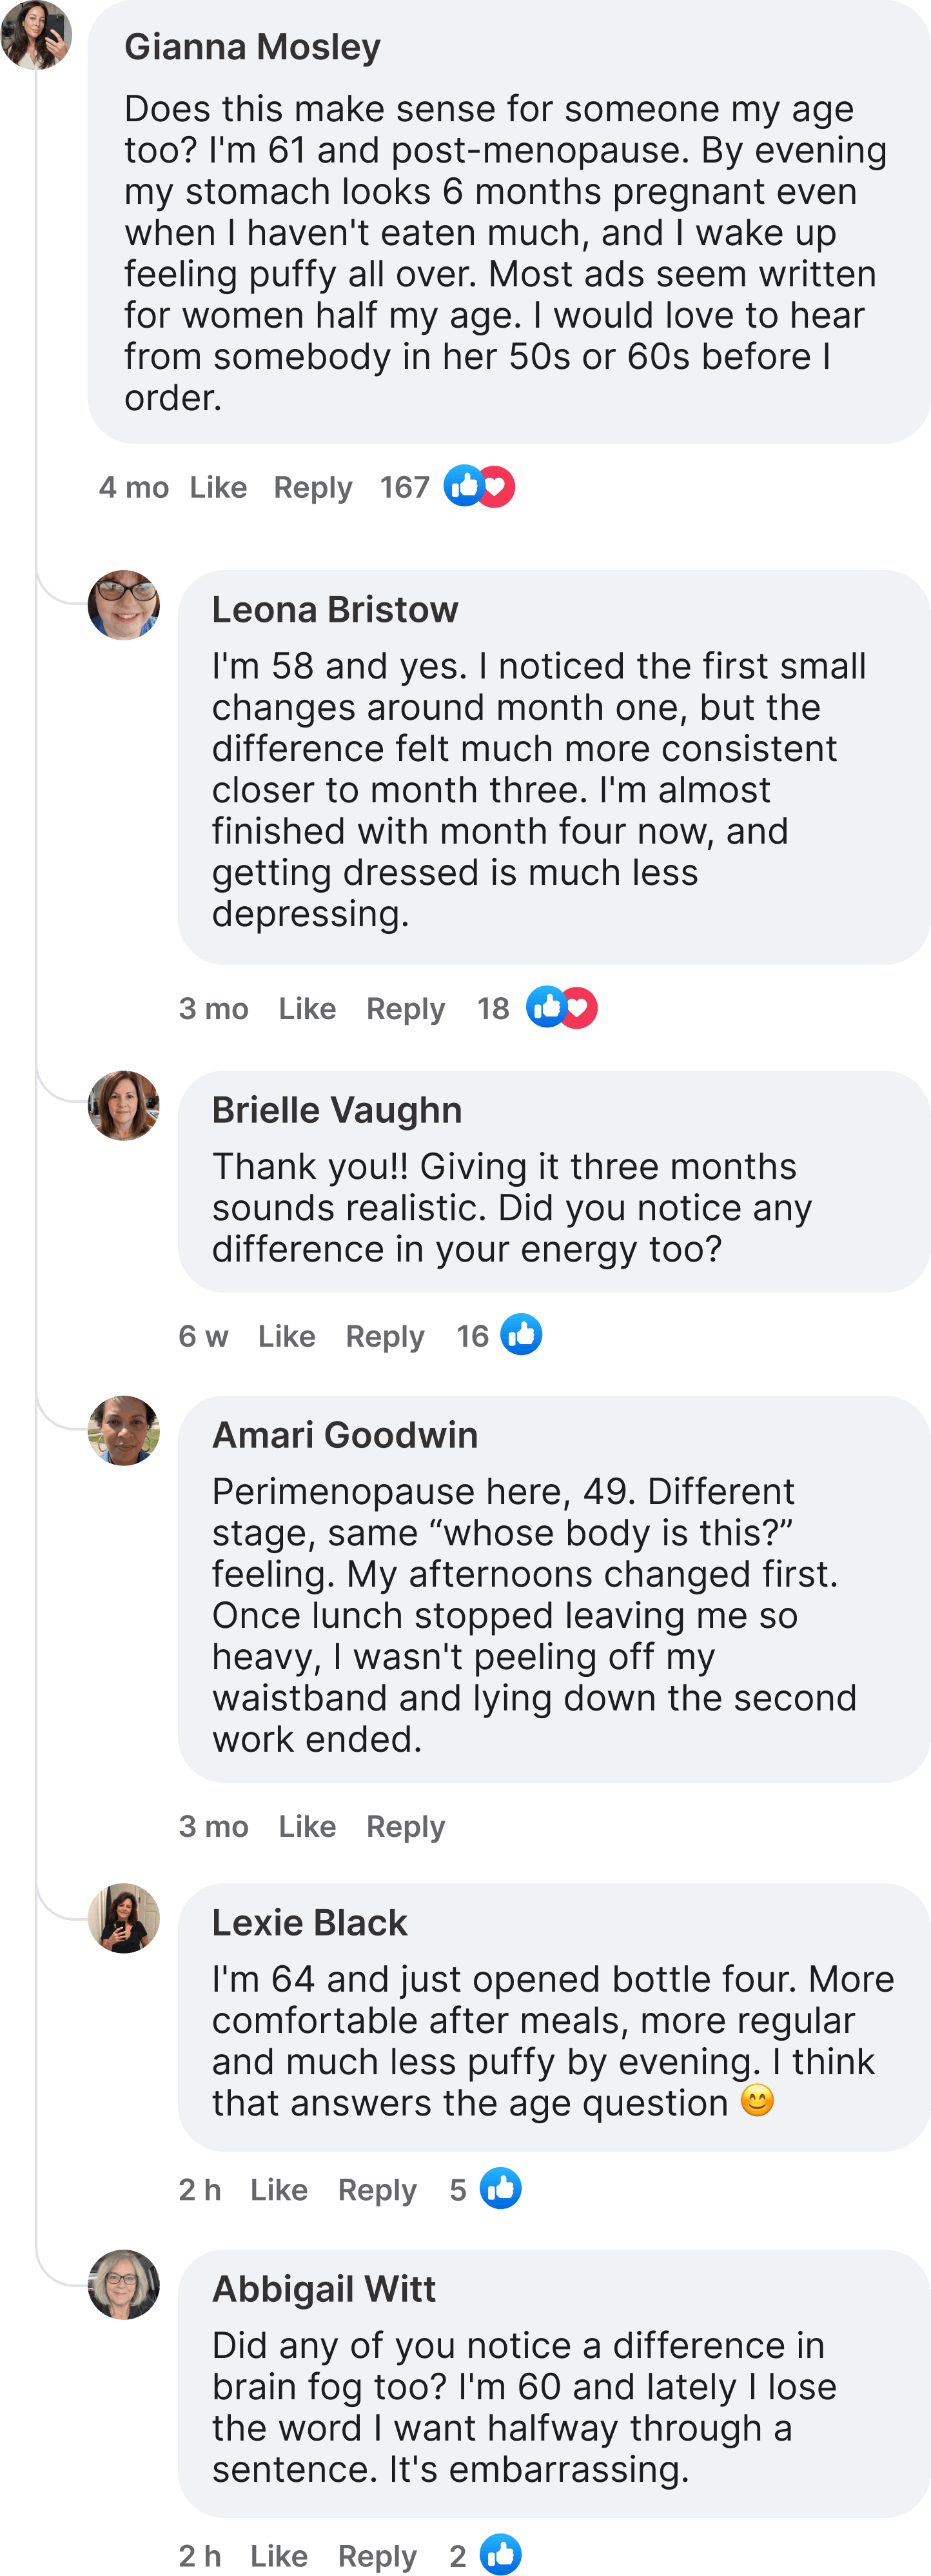Screen dimensions: 931x2576
Task: Open Brielle Vaughn's avatar photo
Action: (x=124, y=1105)
